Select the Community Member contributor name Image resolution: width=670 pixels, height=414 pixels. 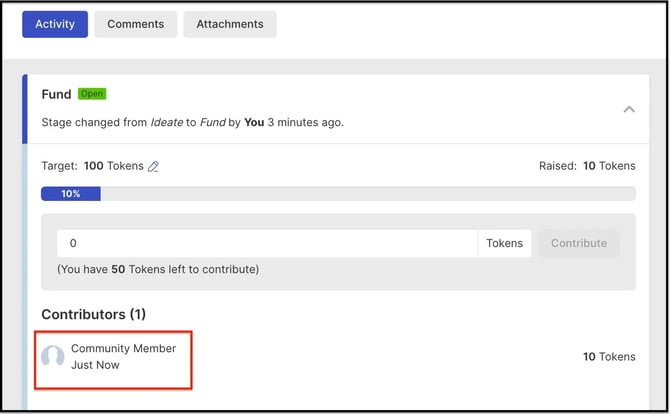click(x=123, y=348)
